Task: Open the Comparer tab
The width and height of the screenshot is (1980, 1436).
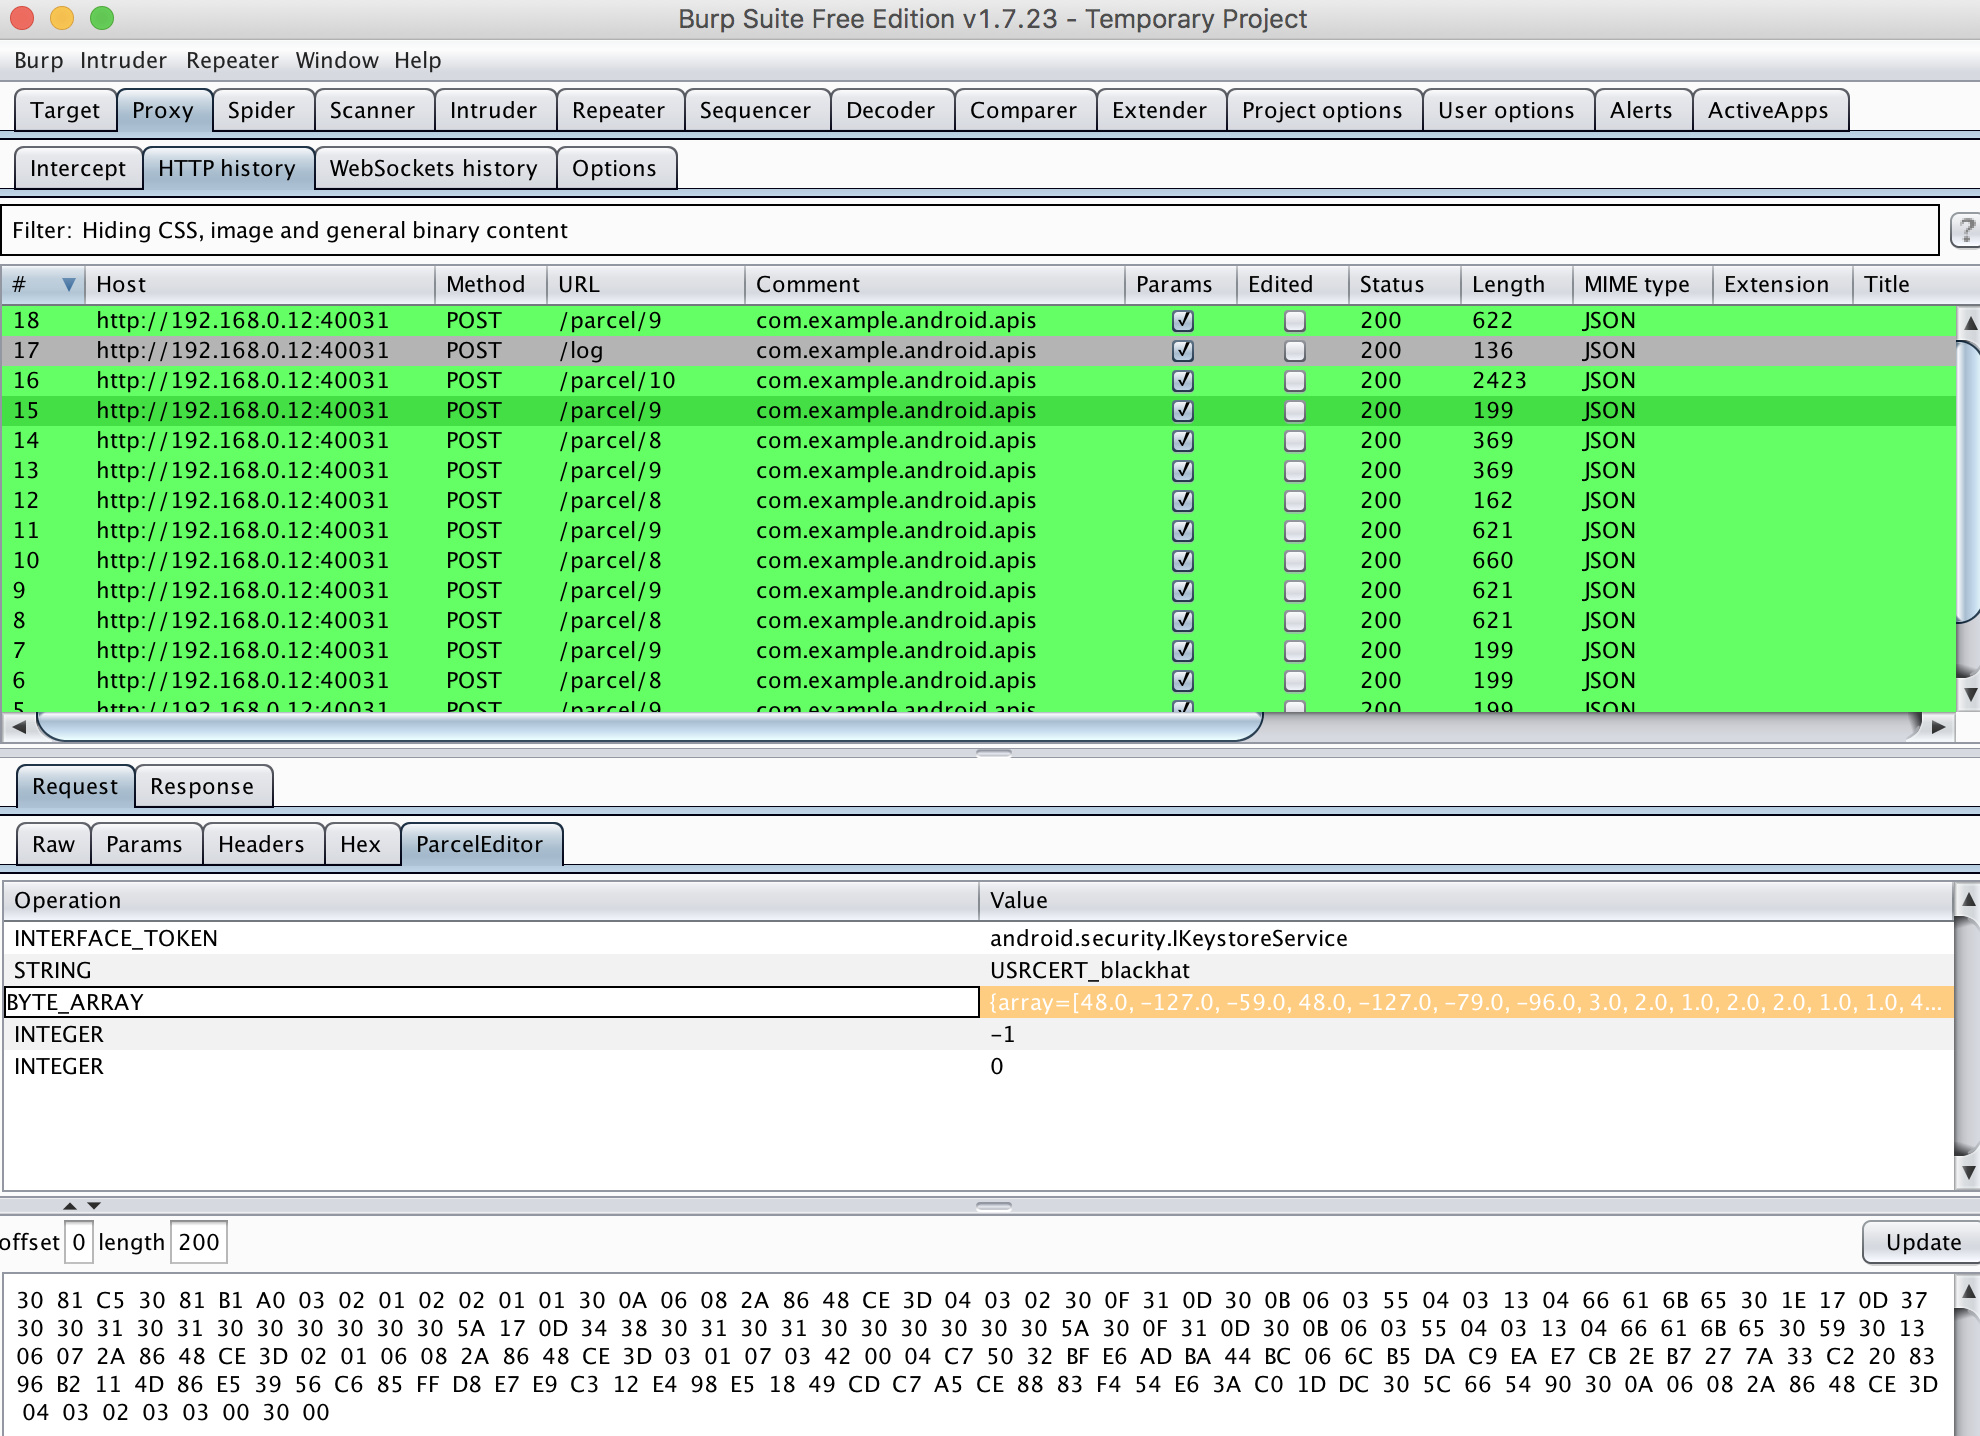Action: click(1023, 110)
